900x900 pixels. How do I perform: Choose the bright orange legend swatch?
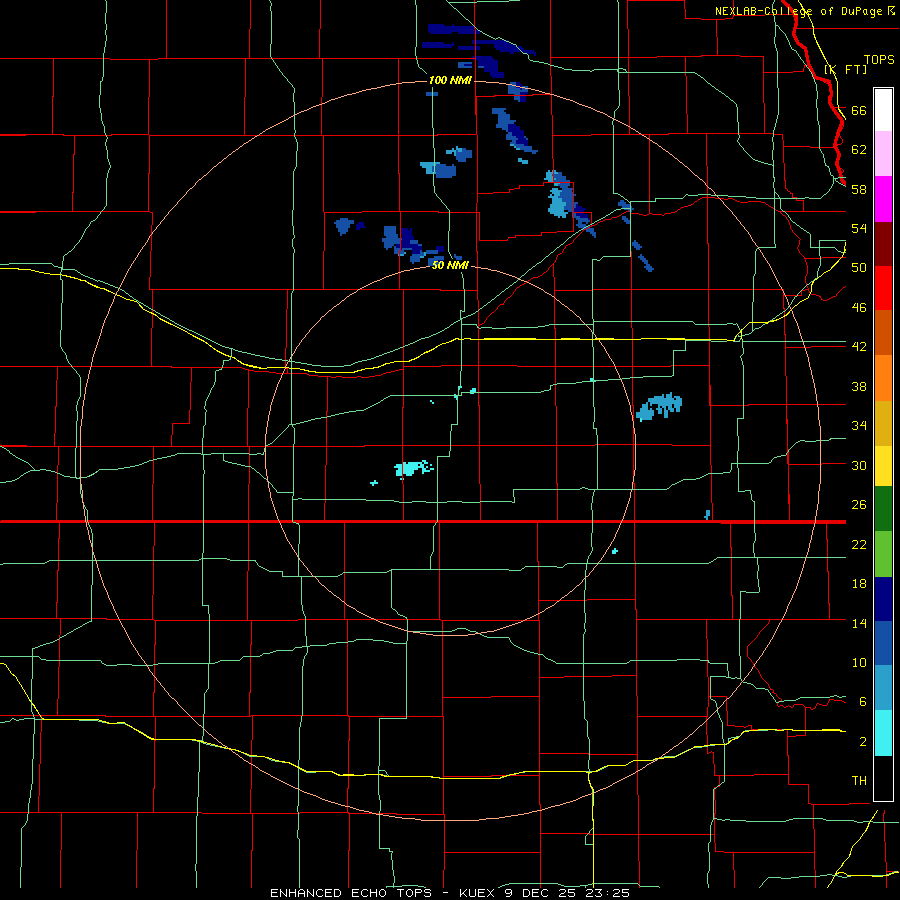(x=883, y=378)
